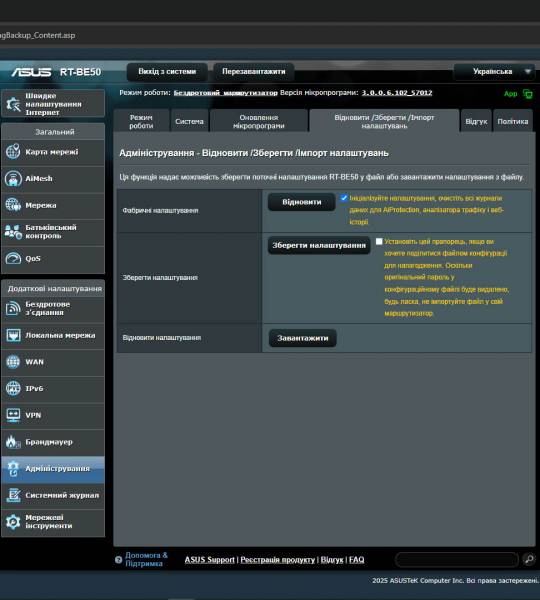Click the WAN globe icon
540x600 pixels.
click(x=13, y=362)
